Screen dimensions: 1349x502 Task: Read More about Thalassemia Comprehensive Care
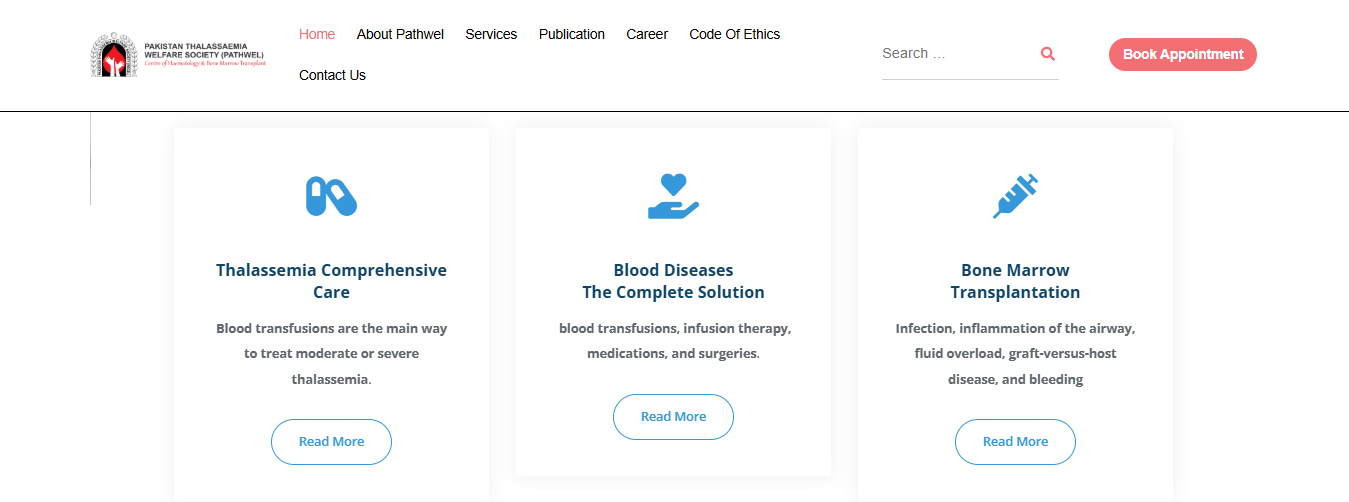pyautogui.click(x=331, y=442)
